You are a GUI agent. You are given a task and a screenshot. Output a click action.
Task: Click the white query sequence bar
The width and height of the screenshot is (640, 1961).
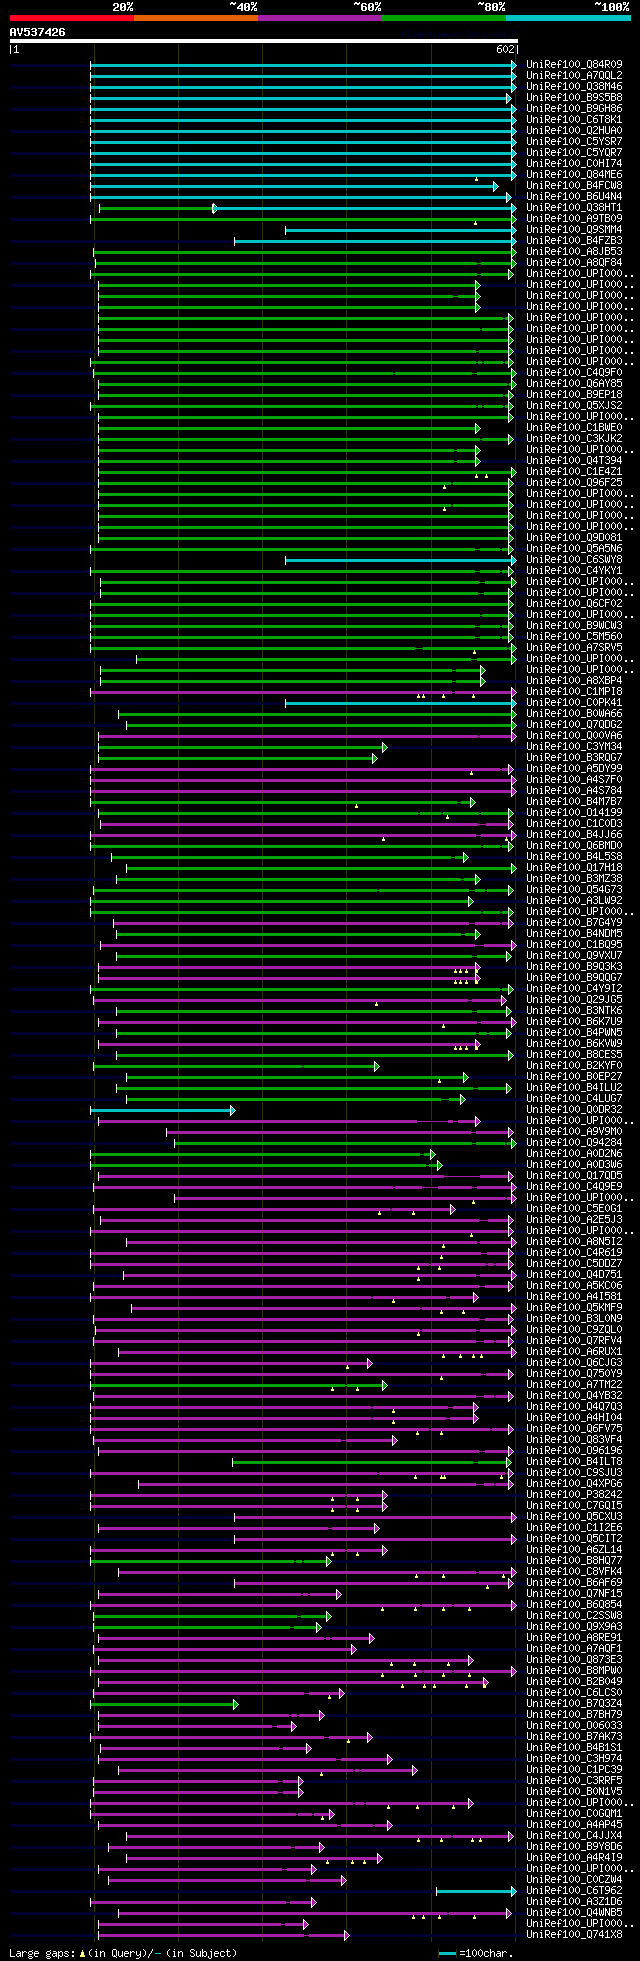click(263, 41)
